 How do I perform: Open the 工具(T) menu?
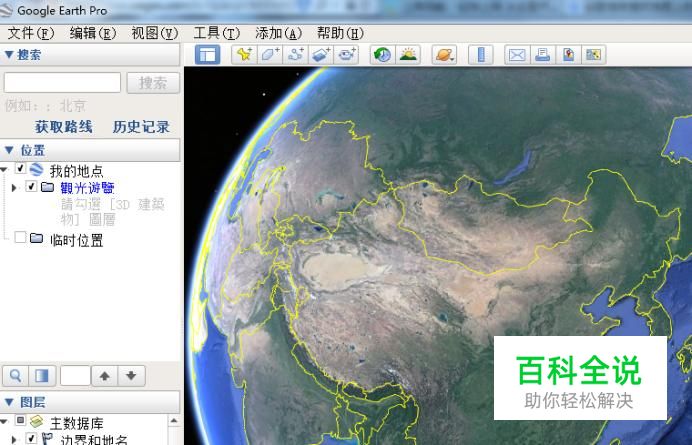216,33
